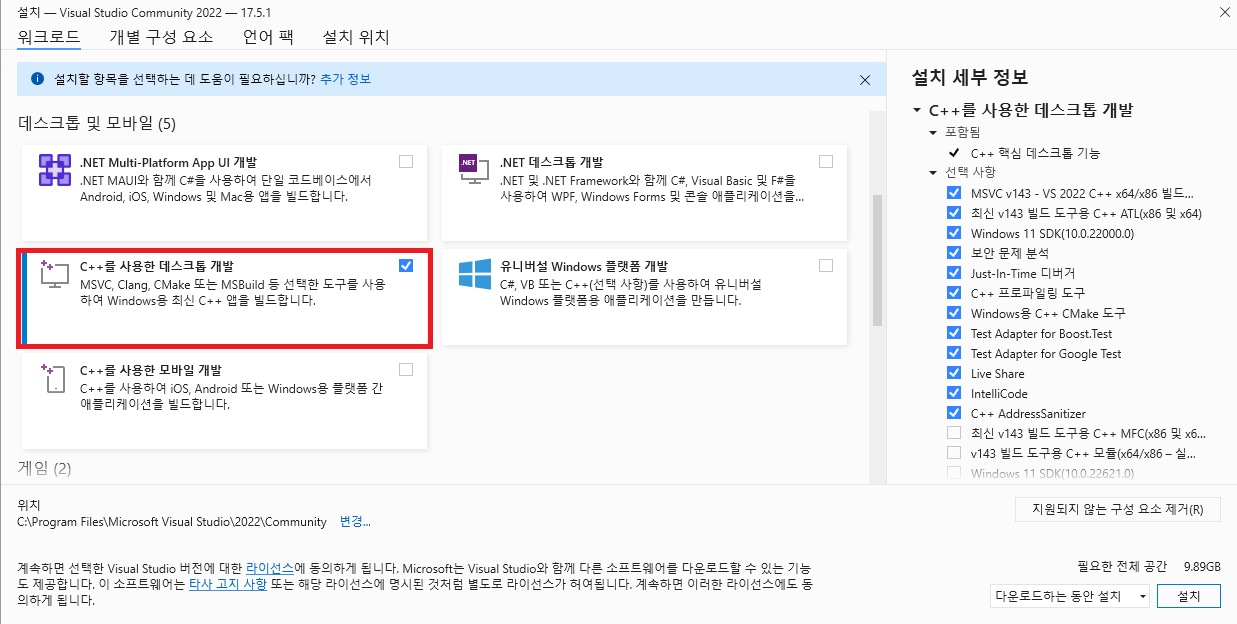Click the .NET Multi-Platform App UI workload icon
1237x624 pixels.
pos(54,170)
